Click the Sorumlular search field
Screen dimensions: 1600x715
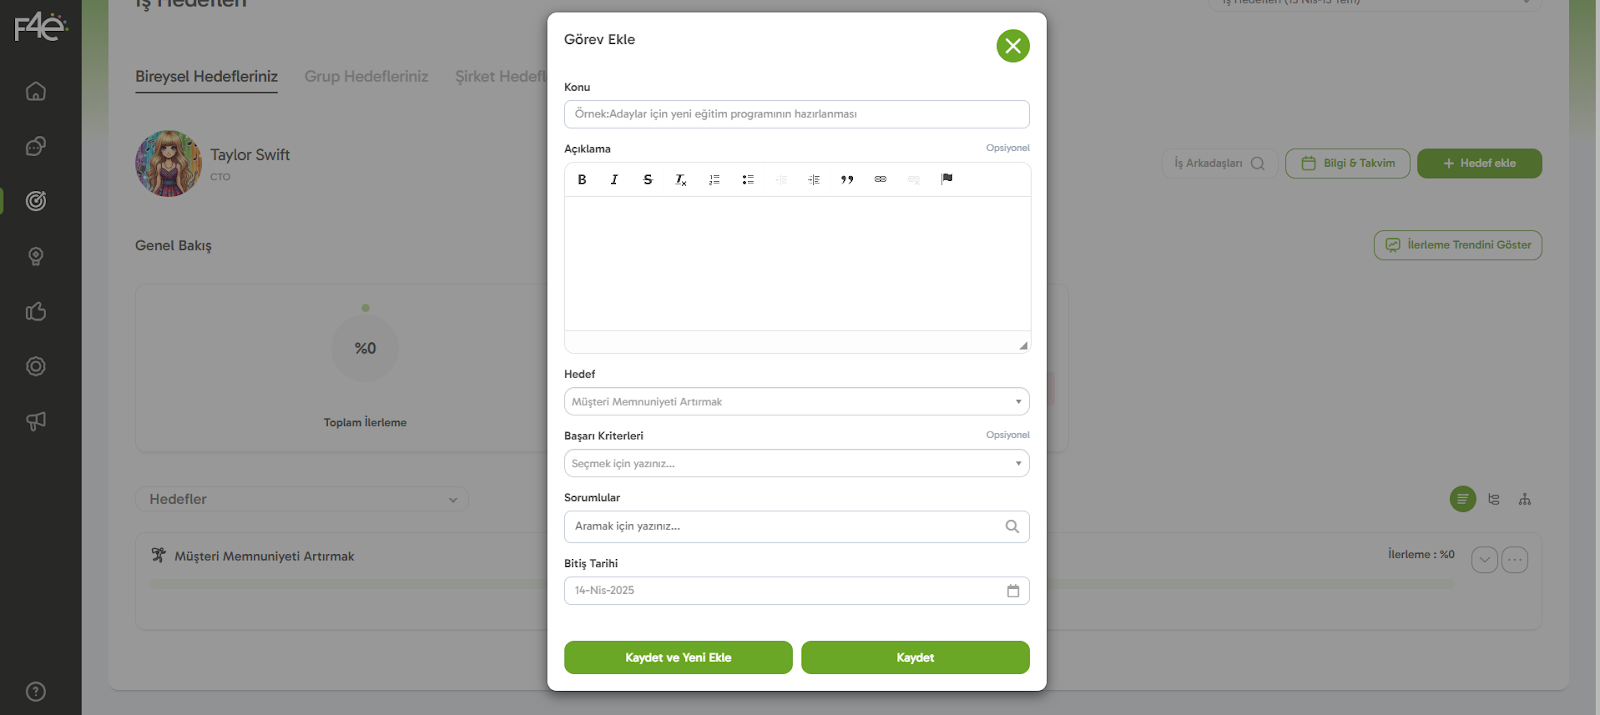(785, 527)
